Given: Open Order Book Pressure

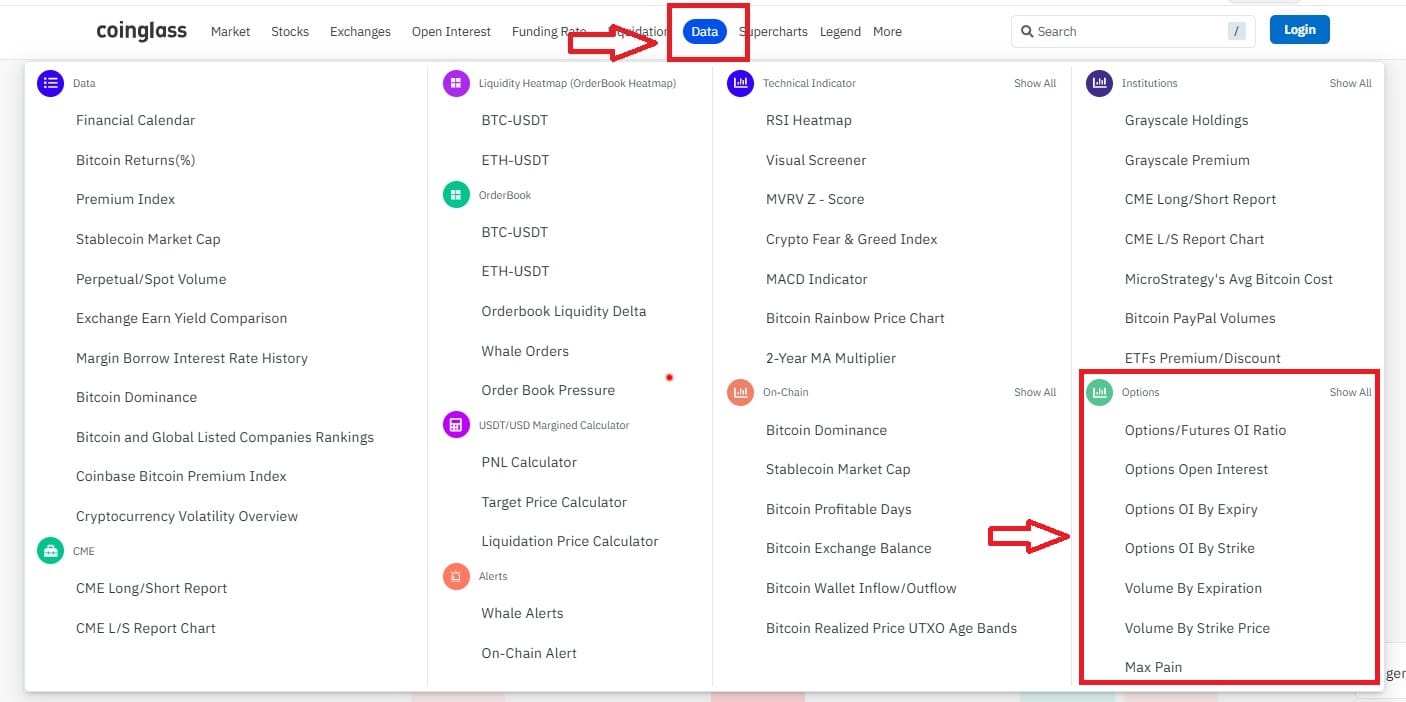Looking at the screenshot, I should (548, 390).
